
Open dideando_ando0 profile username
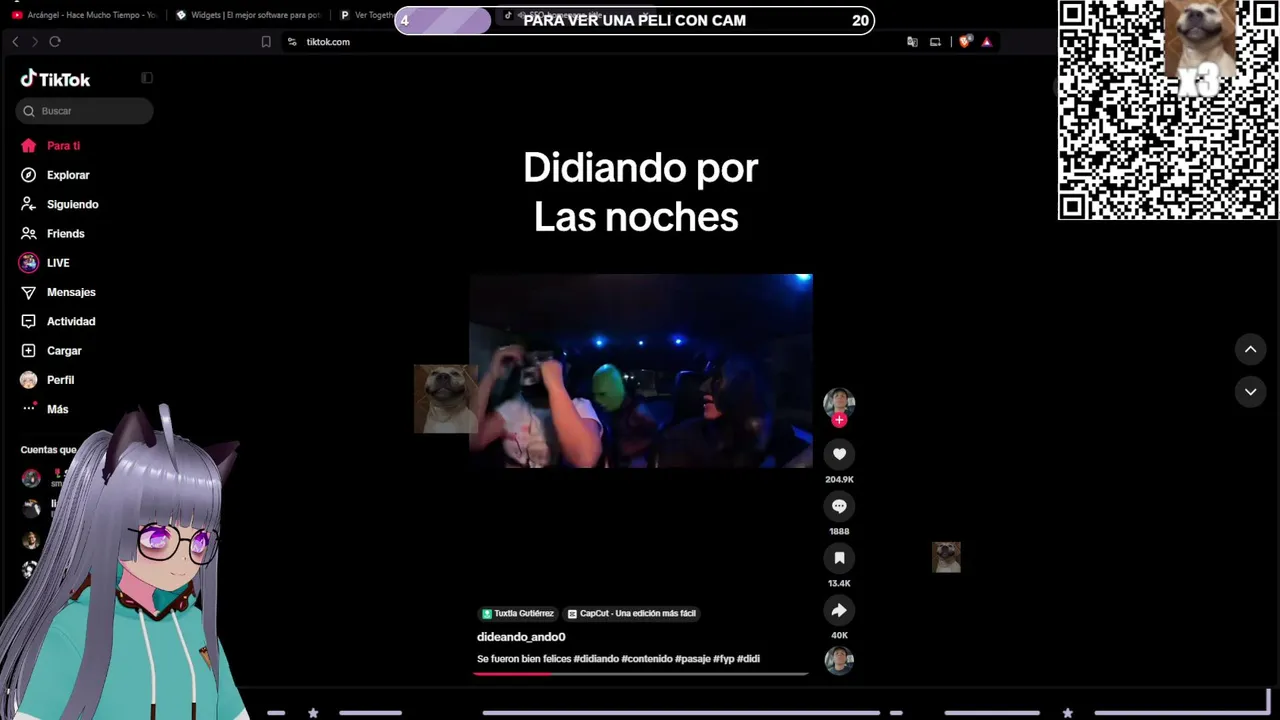(x=521, y=637)
